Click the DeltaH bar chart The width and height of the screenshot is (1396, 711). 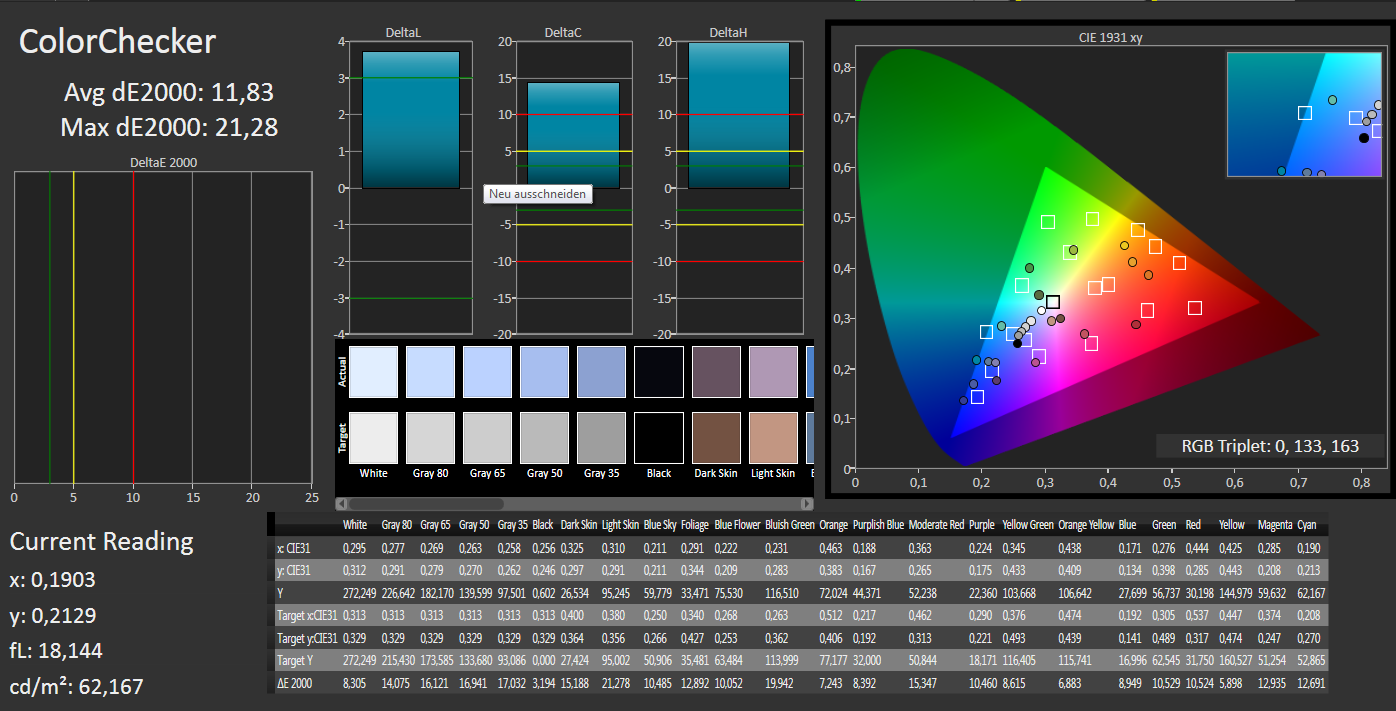(739, 187)
